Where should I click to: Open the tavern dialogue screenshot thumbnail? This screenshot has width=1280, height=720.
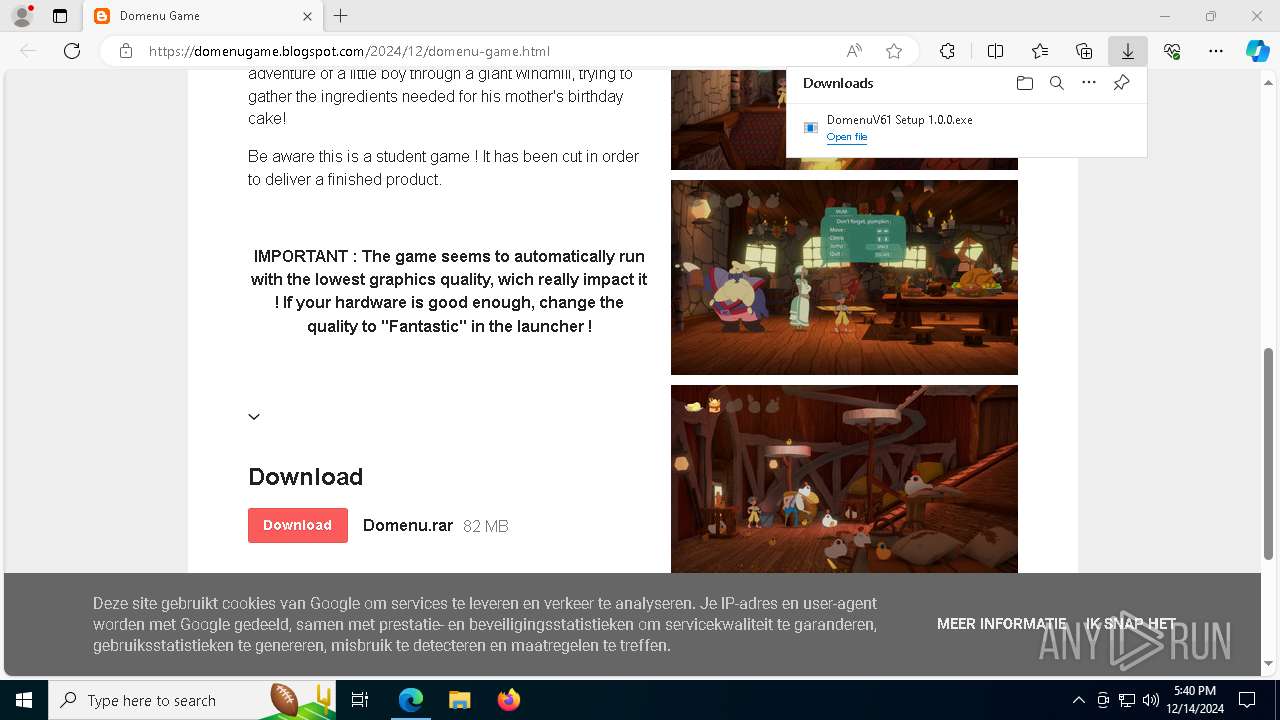[x=844, y=277]
